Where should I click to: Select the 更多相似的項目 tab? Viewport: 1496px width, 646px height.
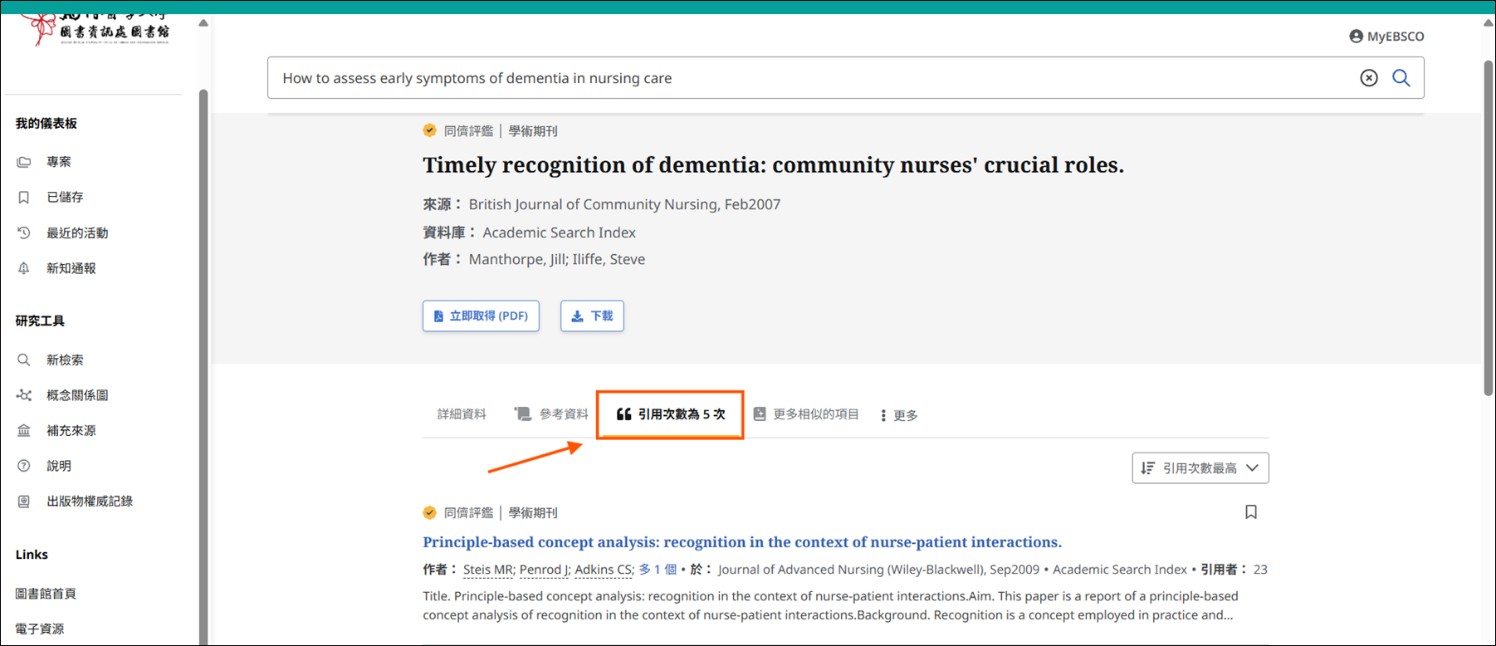pyautogui.click(x=806, y=414)
